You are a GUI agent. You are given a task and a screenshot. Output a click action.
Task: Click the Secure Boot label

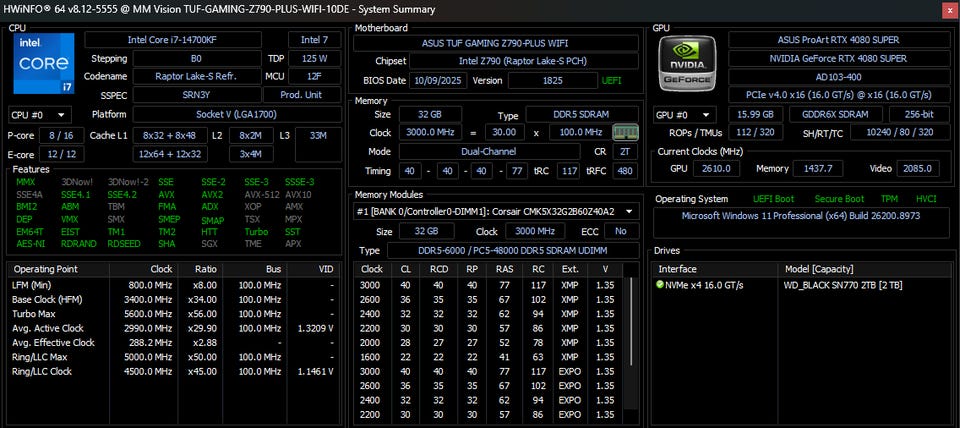click(x=839, y=199)
